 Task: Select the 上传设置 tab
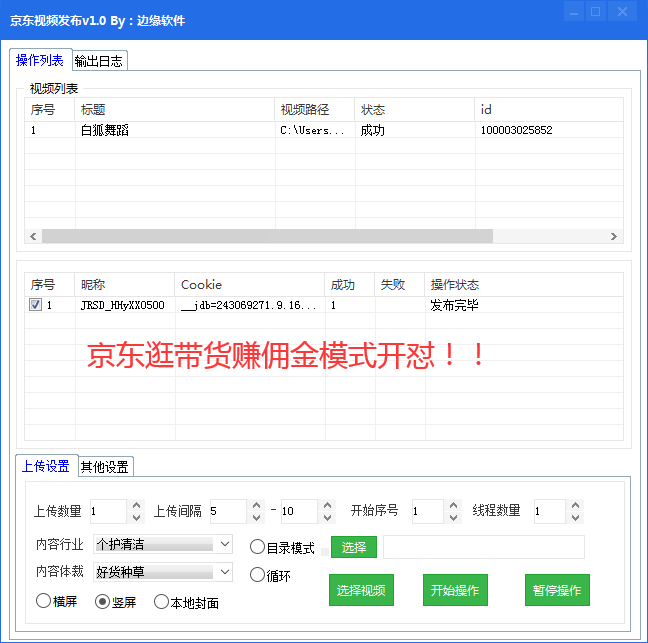(x=46, y=466)
